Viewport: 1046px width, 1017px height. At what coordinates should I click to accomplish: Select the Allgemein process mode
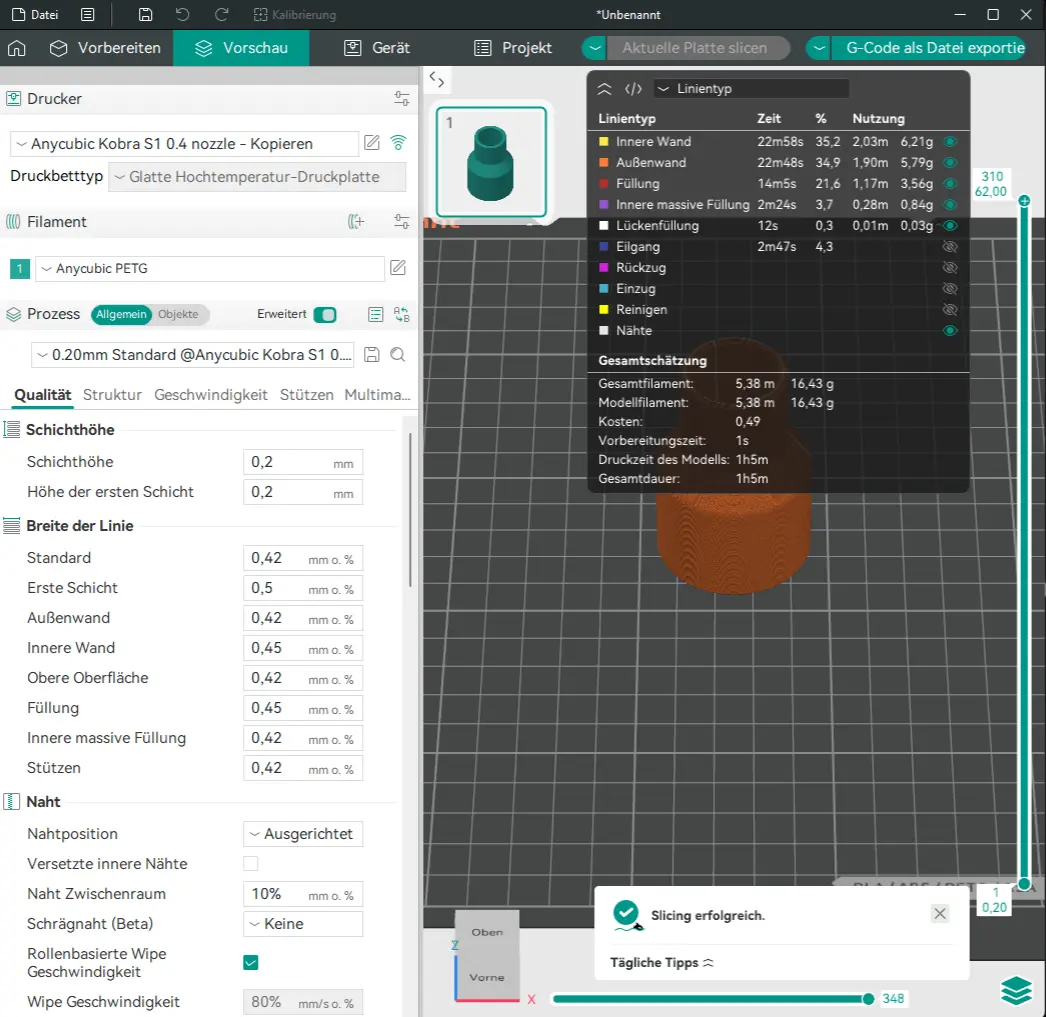tap(121, 314)
